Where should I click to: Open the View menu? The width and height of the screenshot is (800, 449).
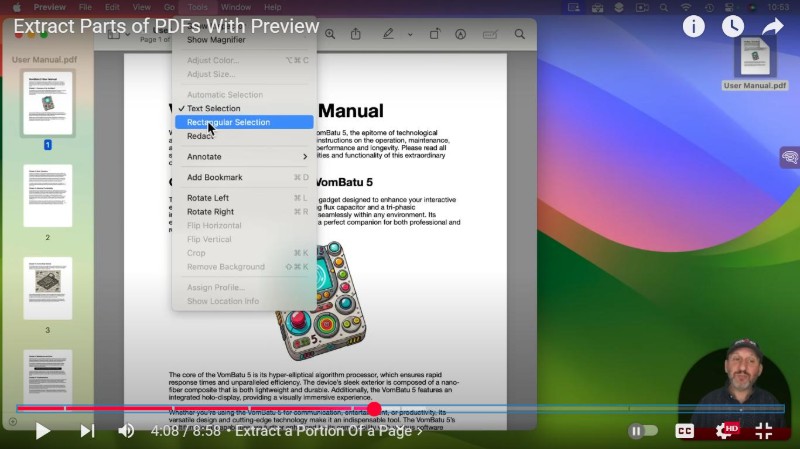(x=141, y=7)
